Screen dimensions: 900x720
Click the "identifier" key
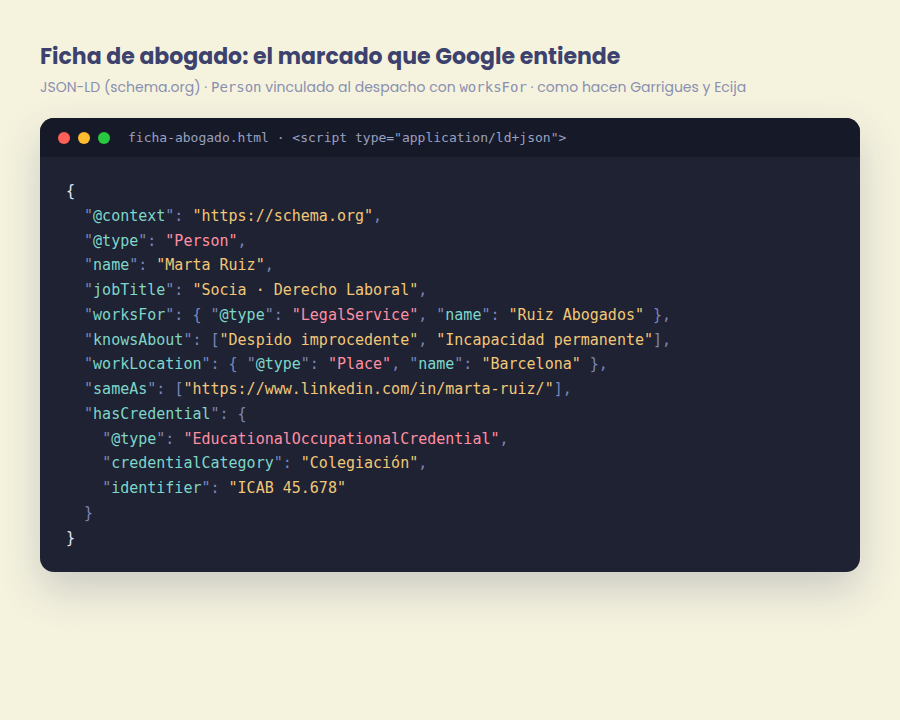tap(157, 487)
